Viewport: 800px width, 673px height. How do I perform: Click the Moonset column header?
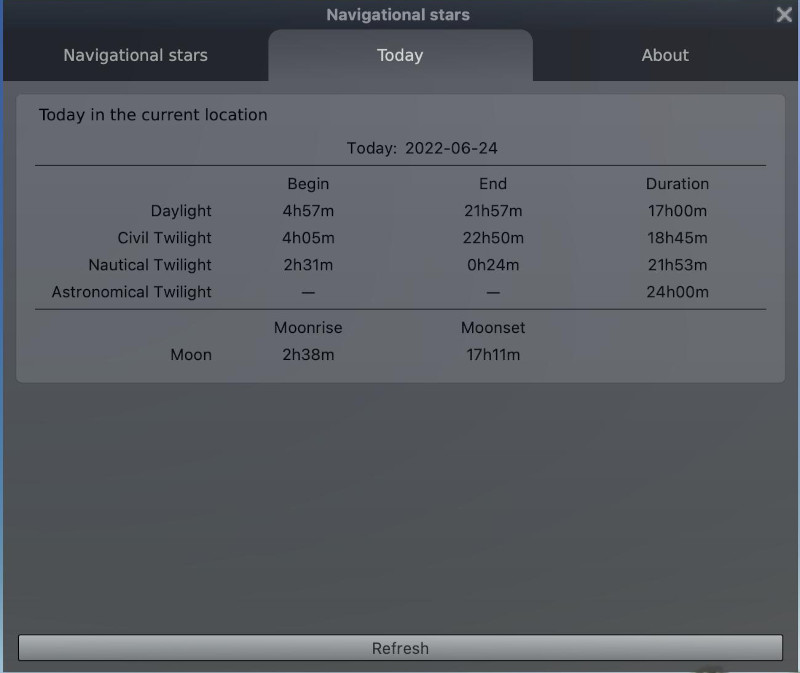tap(493, 328)
